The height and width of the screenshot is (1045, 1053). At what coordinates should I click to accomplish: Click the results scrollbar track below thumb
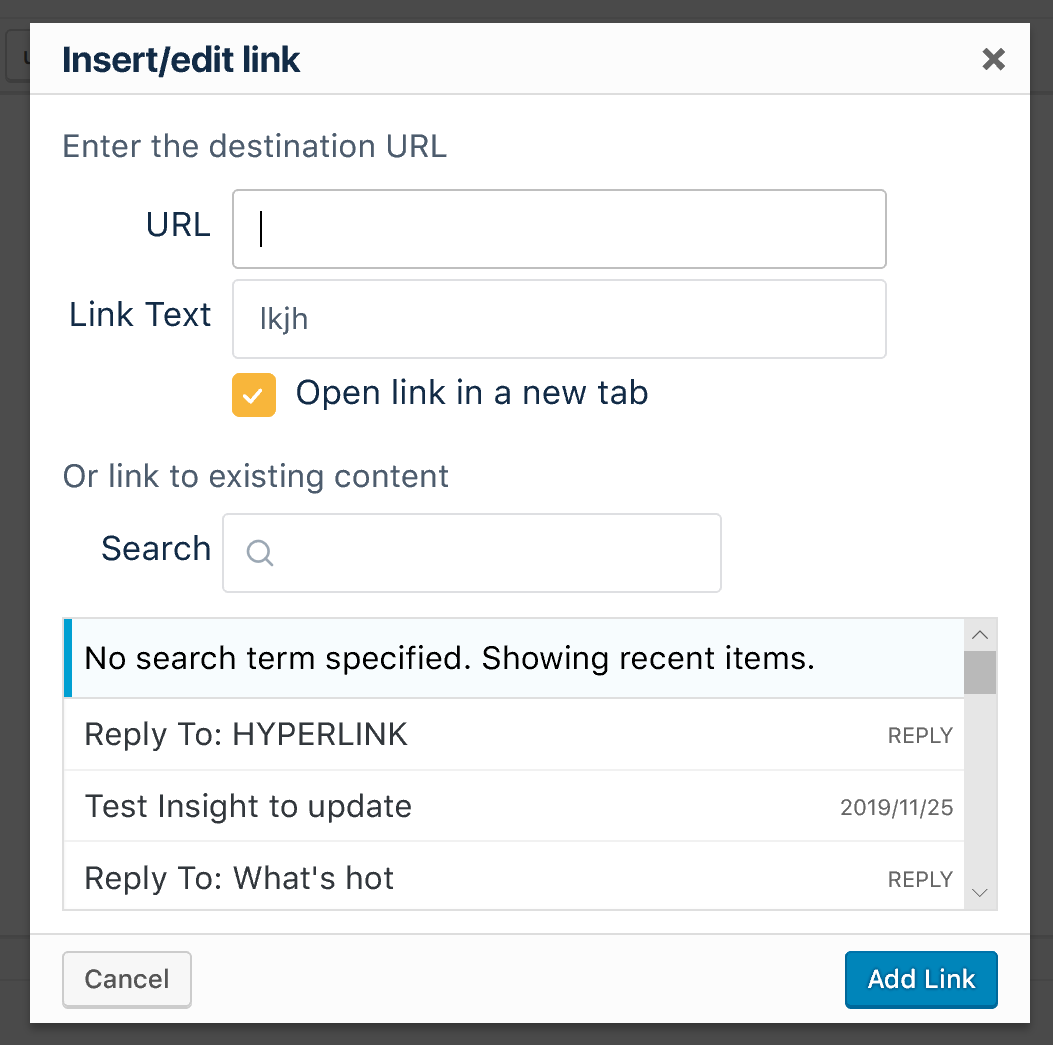(980, 786)
